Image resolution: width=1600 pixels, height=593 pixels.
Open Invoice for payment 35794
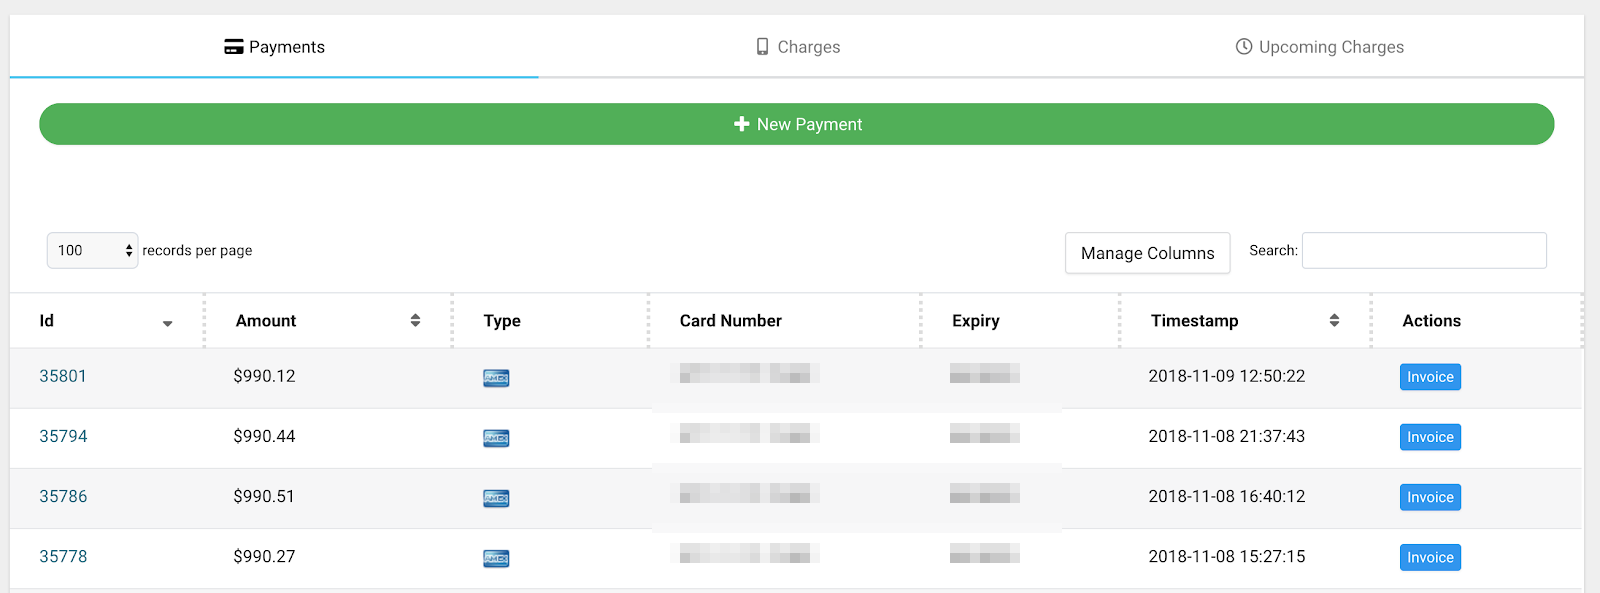[1430, 437]
